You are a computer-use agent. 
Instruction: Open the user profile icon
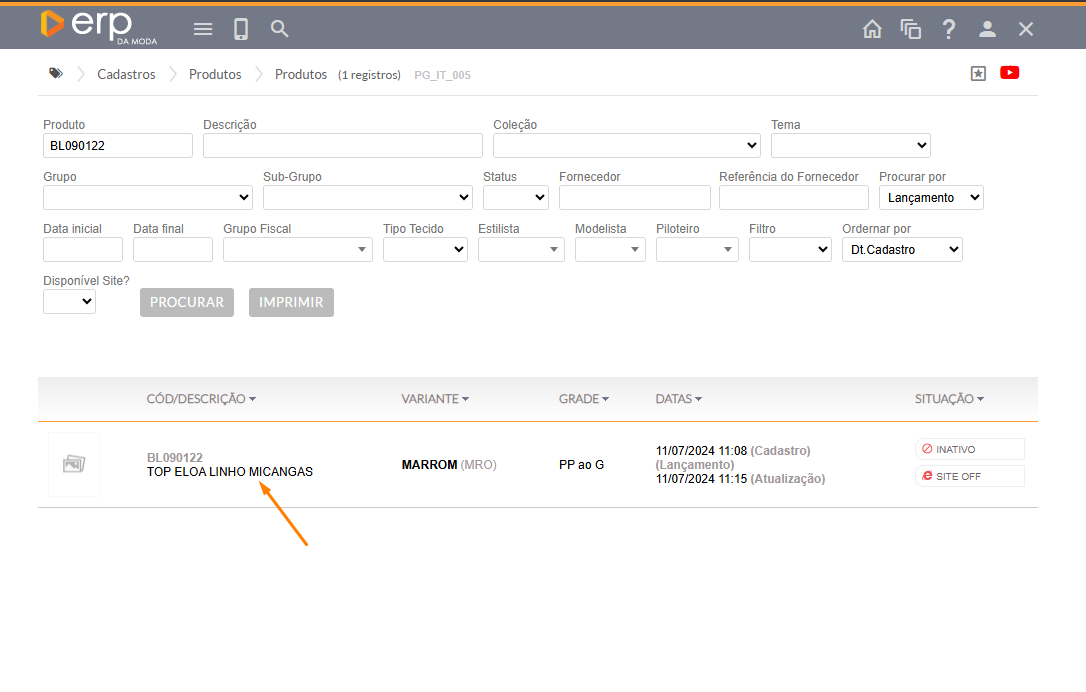[987, 29]
